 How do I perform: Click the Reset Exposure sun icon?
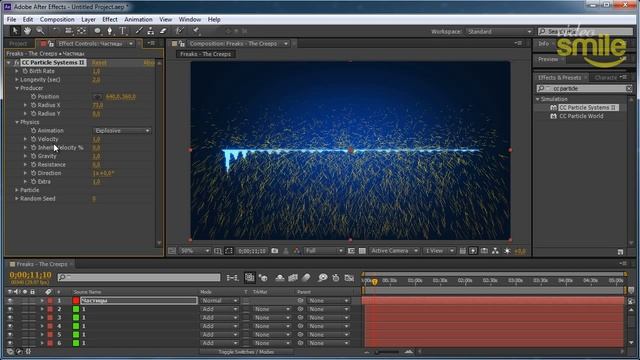507,251
